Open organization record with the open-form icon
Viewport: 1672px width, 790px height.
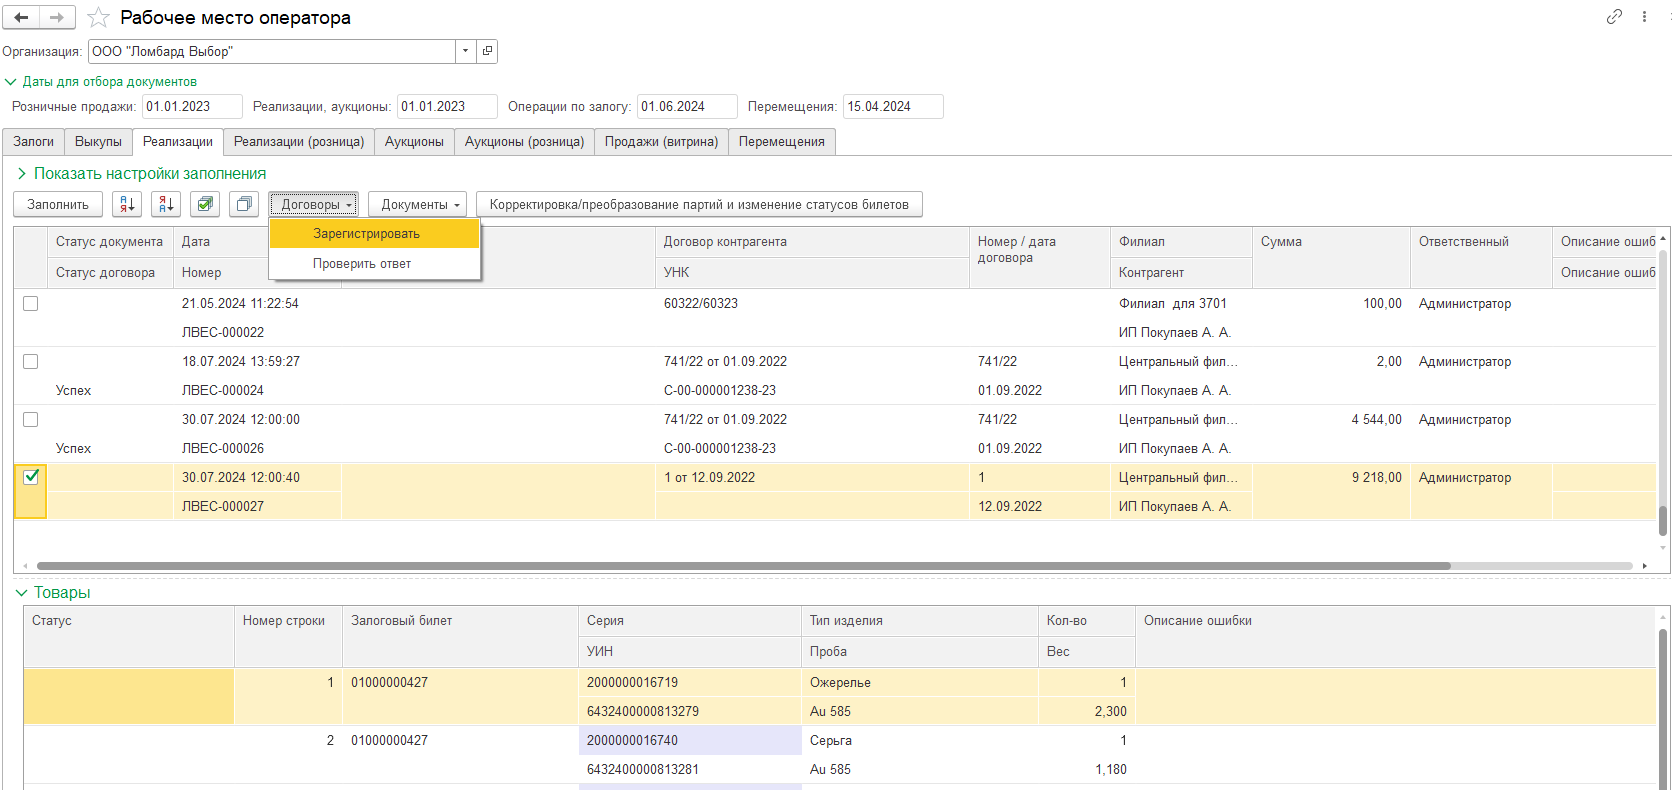(487, 51)
